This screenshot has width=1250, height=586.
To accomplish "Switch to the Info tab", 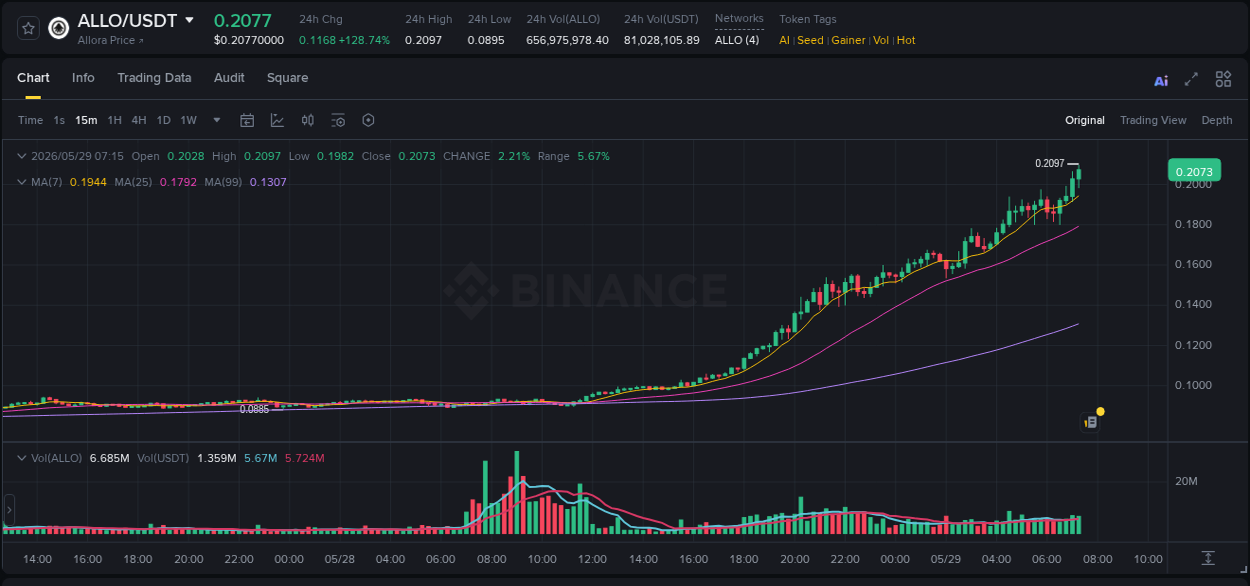I will (83, 78).
